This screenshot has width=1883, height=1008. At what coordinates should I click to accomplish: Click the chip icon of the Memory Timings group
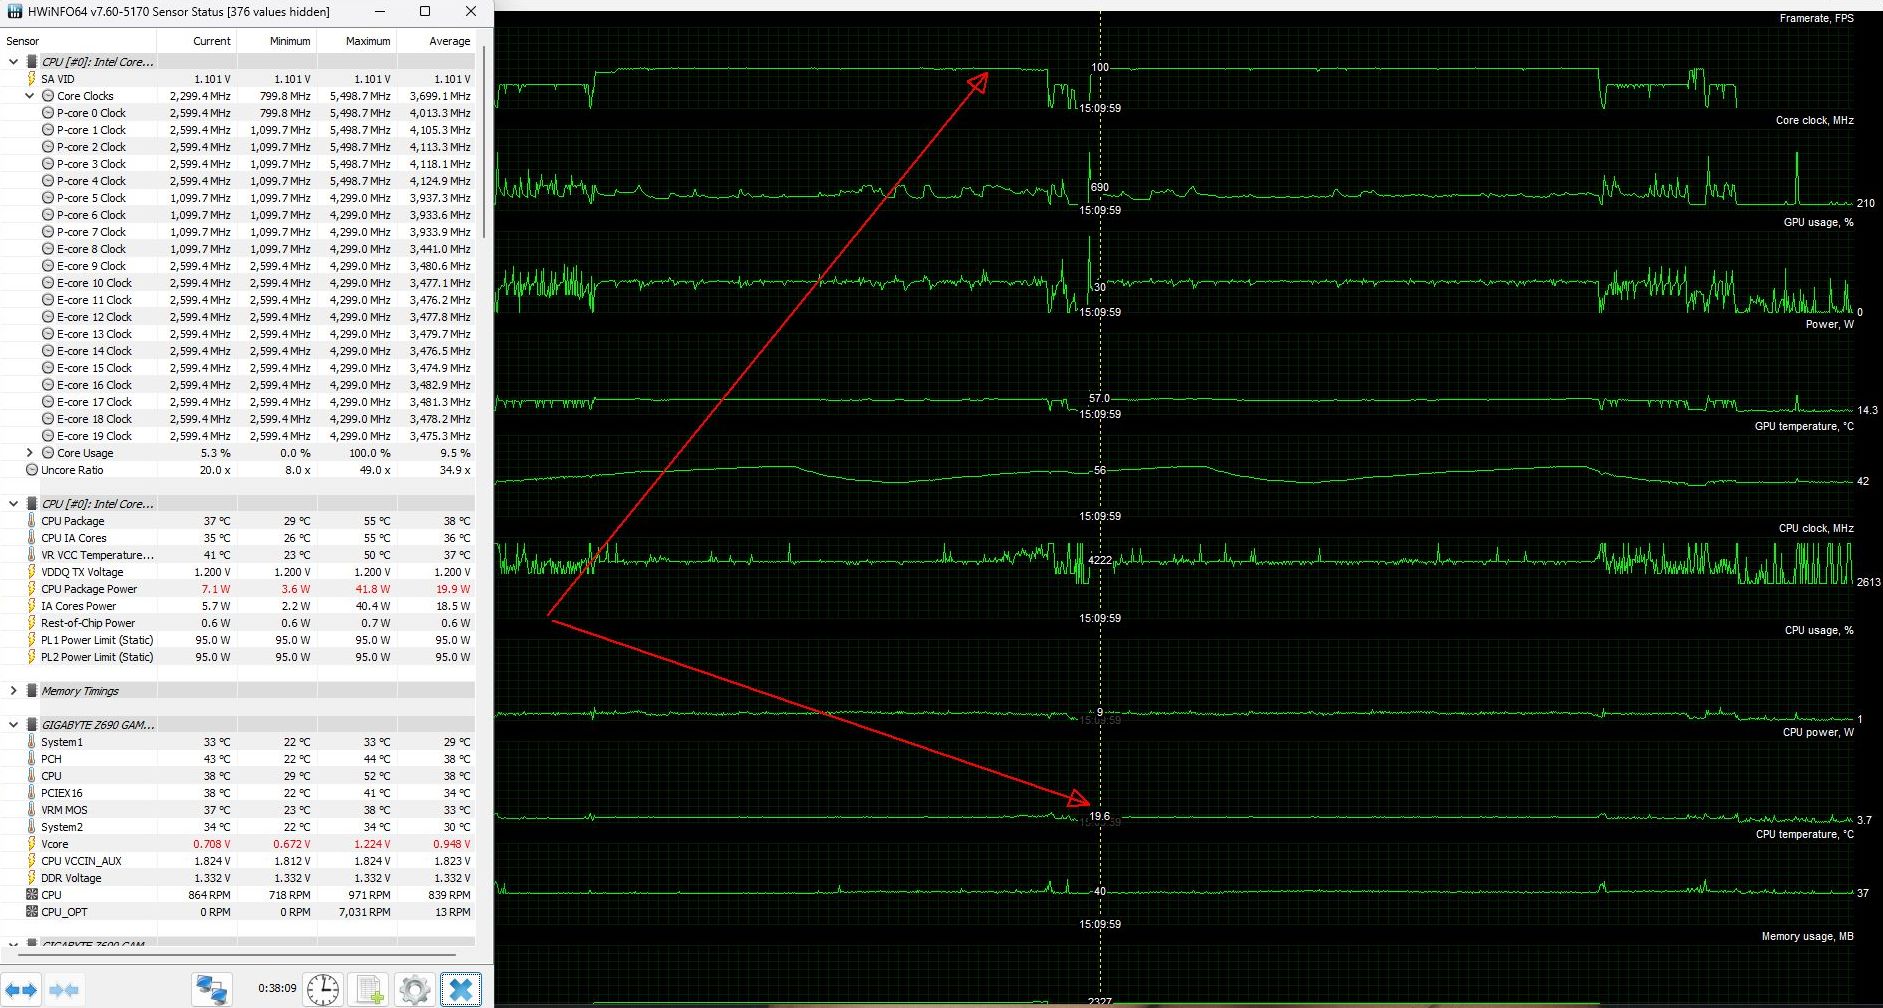click(x=32, y=691)
